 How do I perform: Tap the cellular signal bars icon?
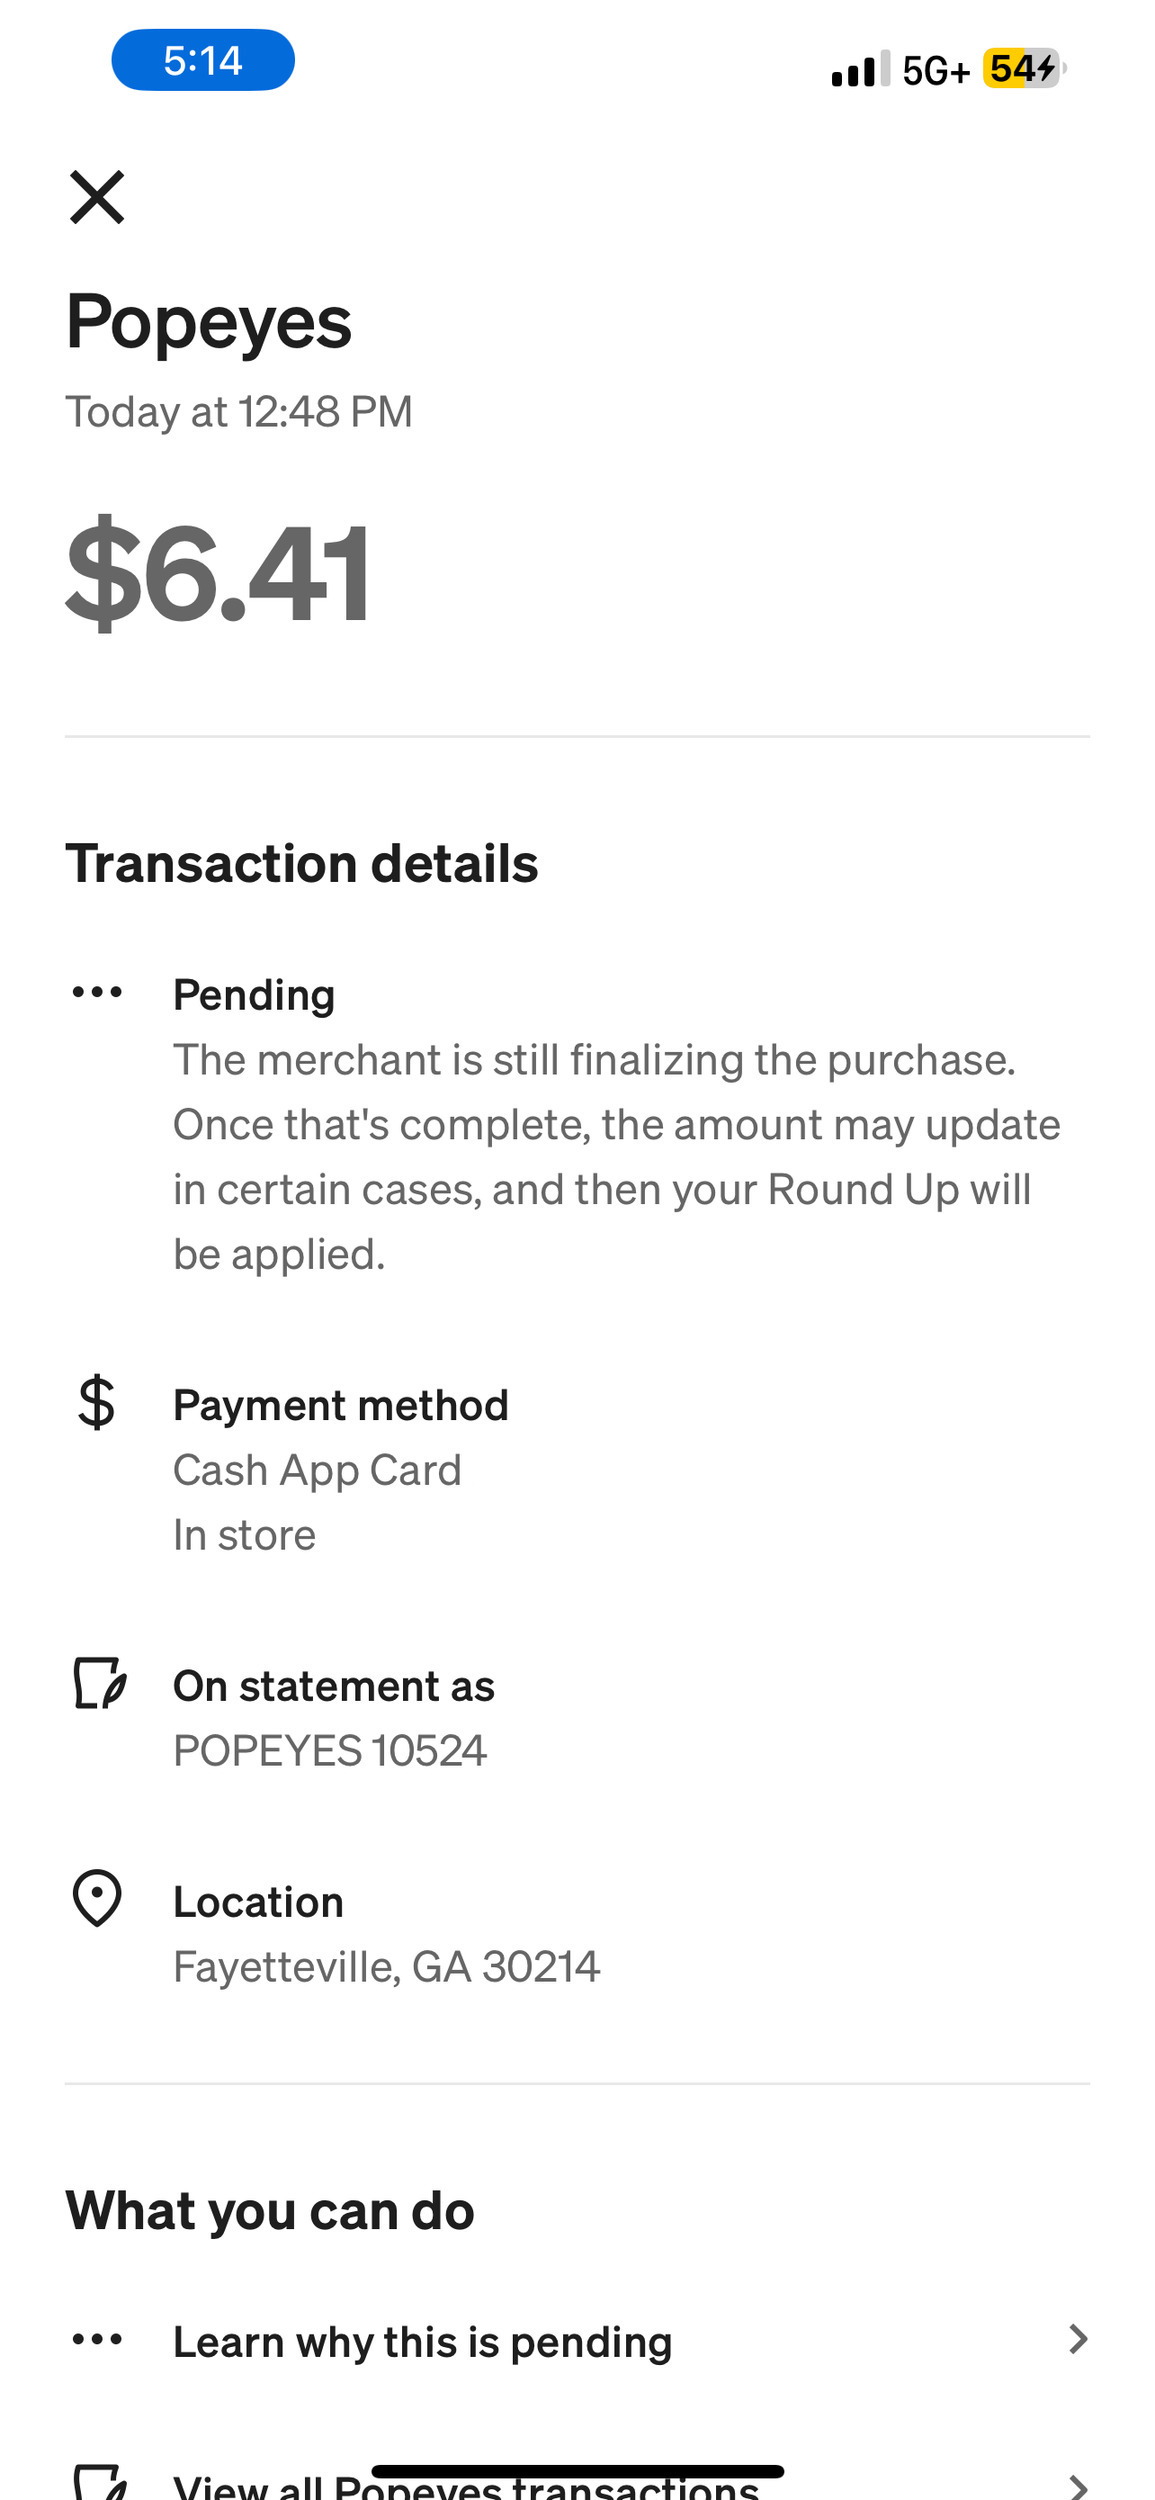coord(860,69)
